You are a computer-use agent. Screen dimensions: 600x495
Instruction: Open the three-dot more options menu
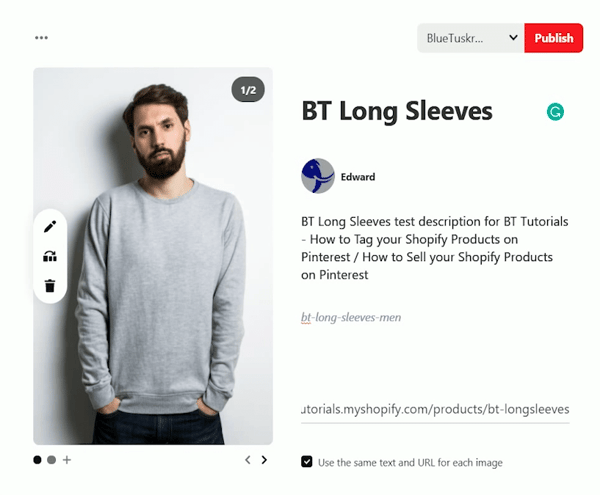pyautogui.click(x=41, y=37)
